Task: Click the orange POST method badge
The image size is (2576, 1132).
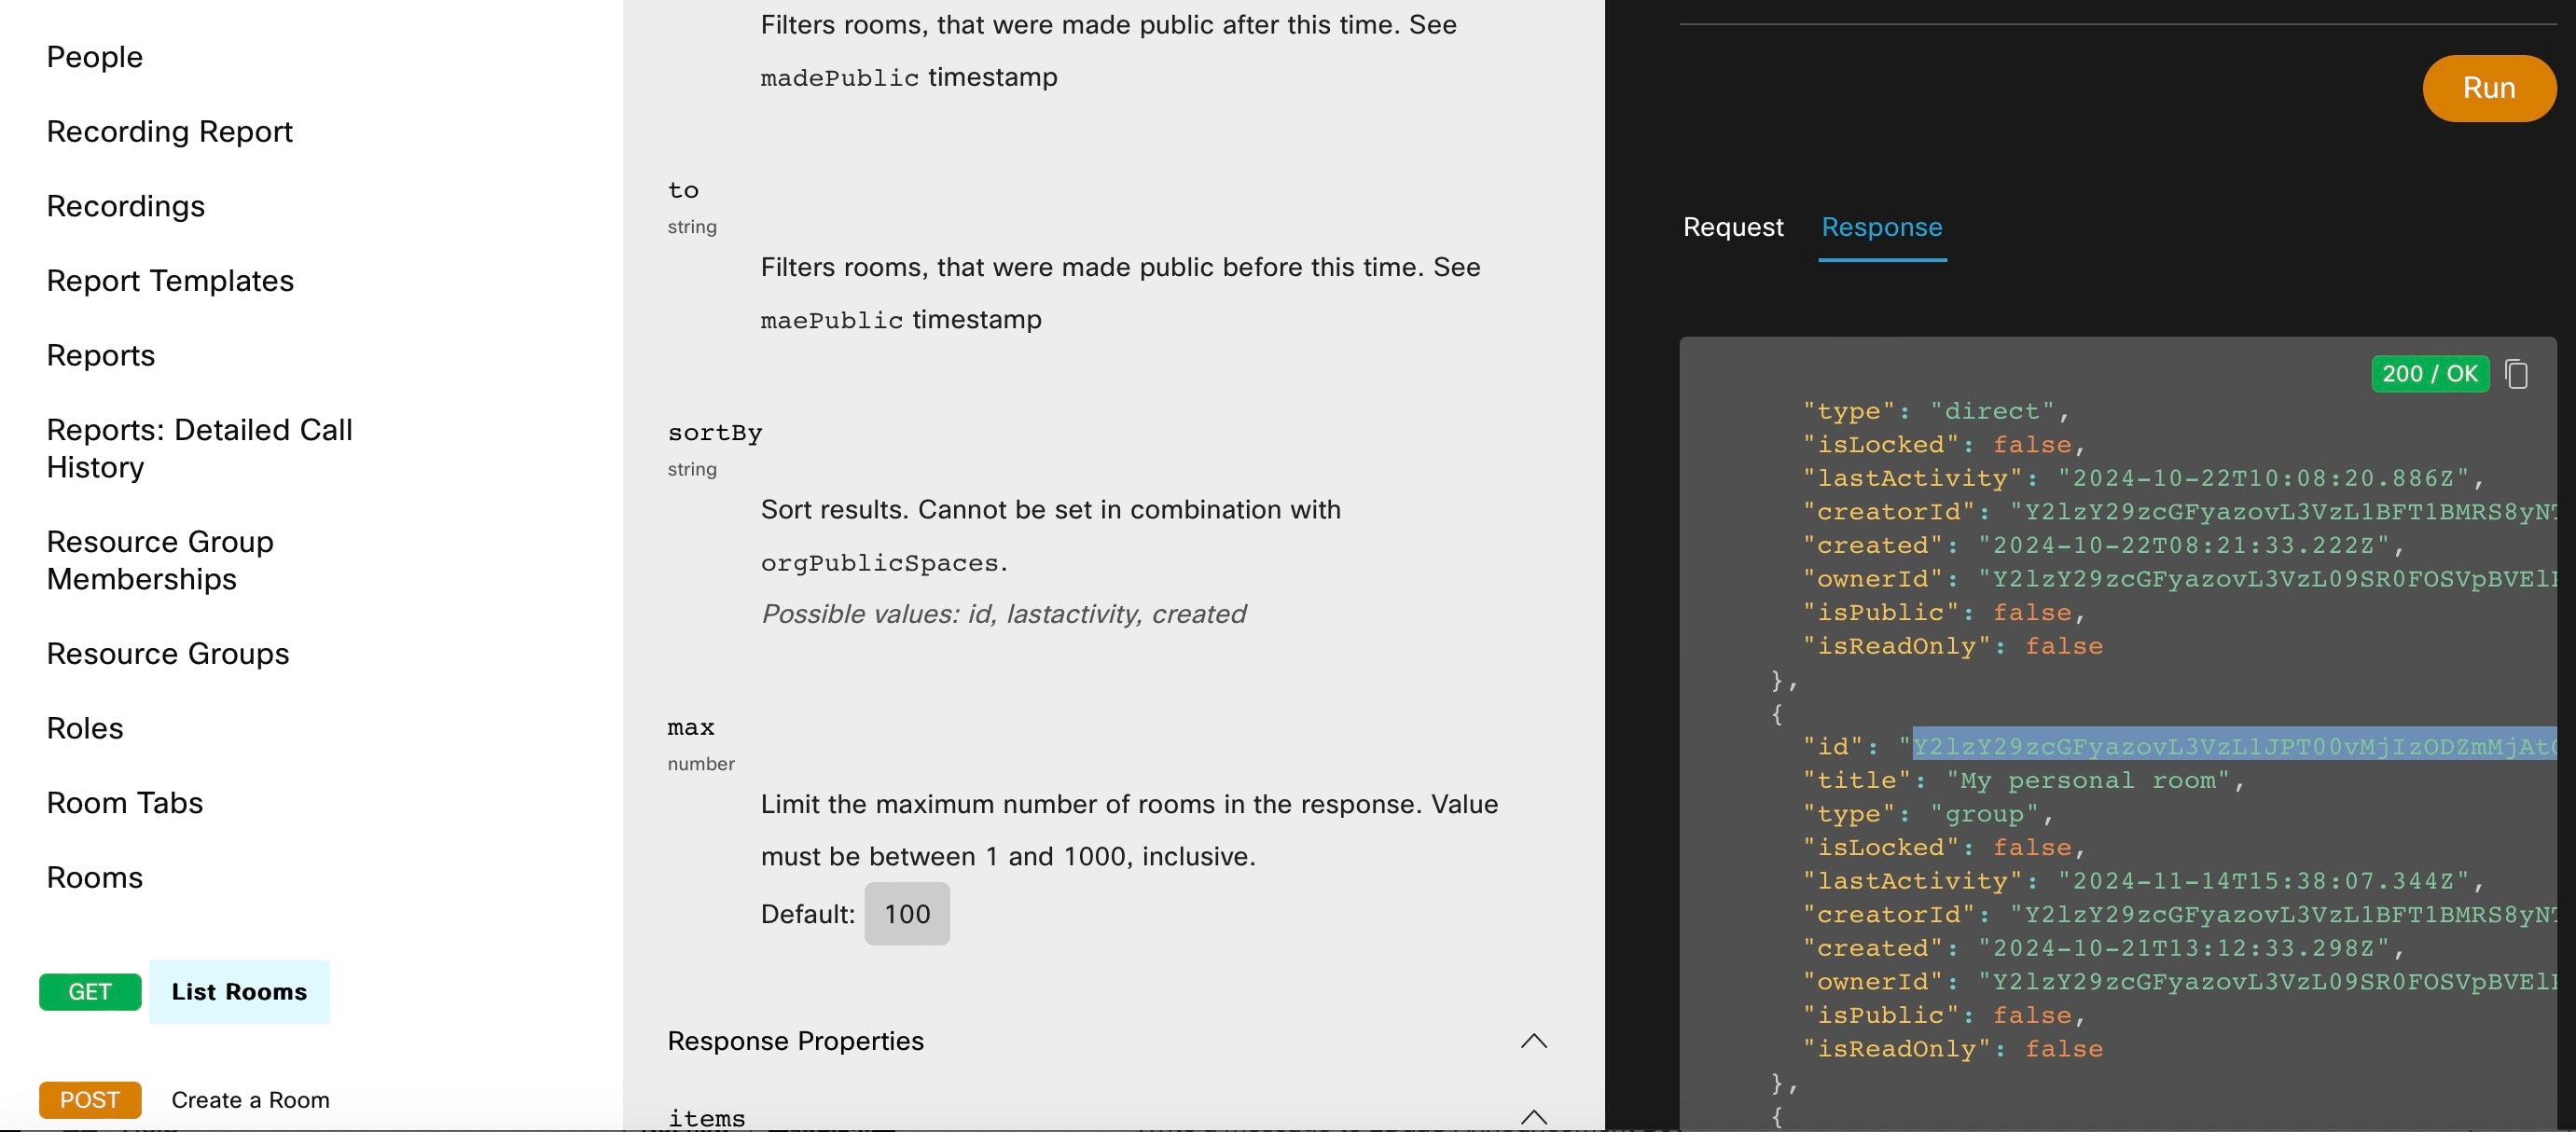Action: tap(90, 1099)
